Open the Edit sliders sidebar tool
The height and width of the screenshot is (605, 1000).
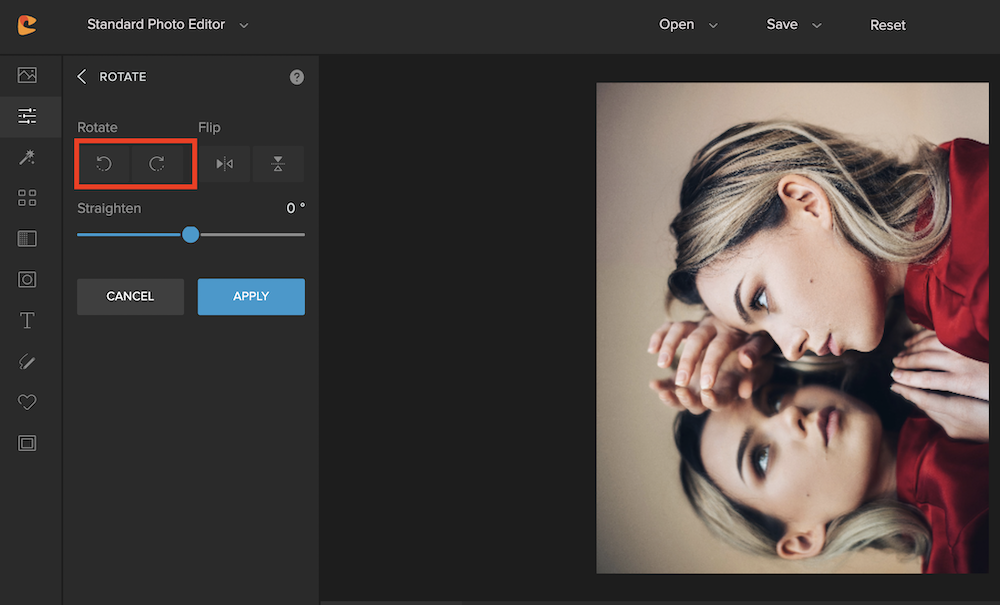[27, 116]
